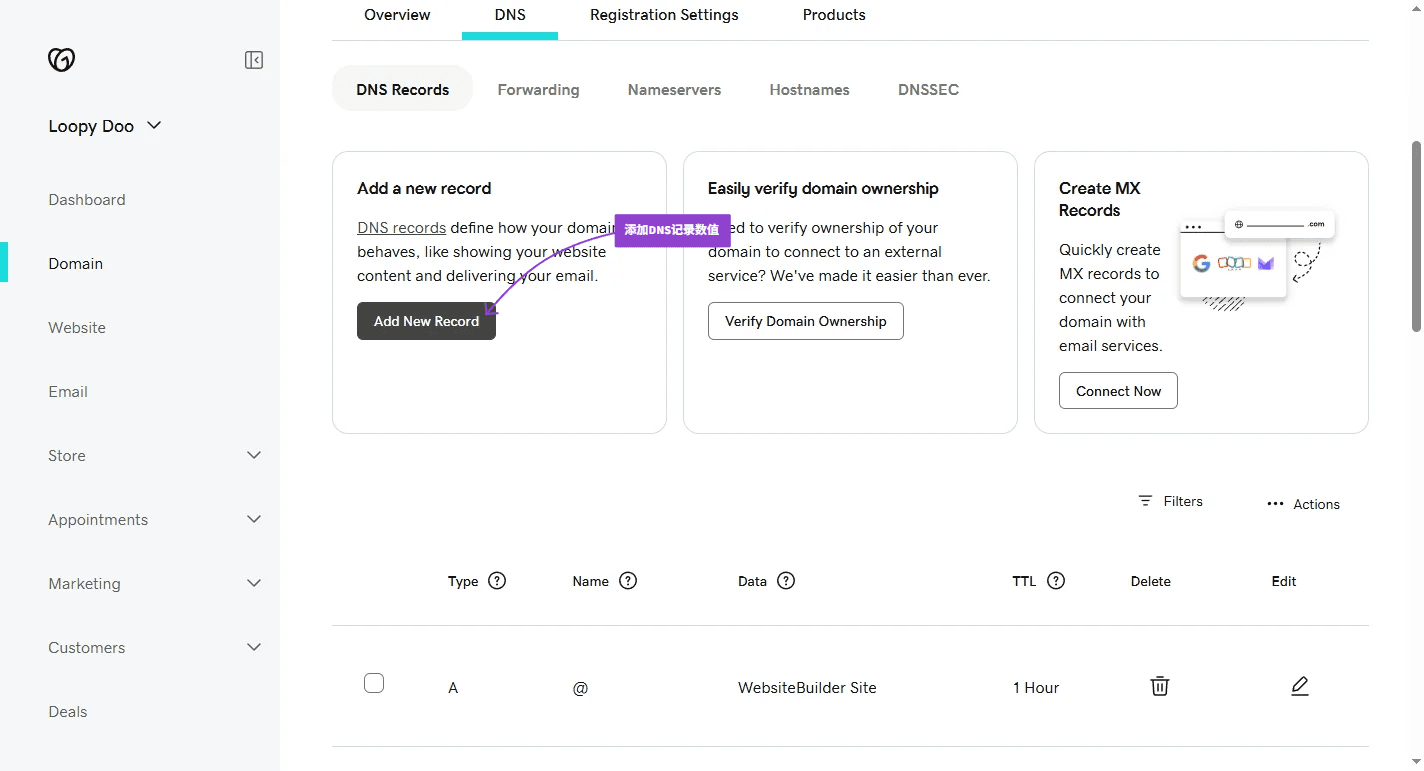Viewport: 1424px width, 771px height.
Task: Delete the A record trash icon
Action: pyautogui.click(x=1159, y=686)
